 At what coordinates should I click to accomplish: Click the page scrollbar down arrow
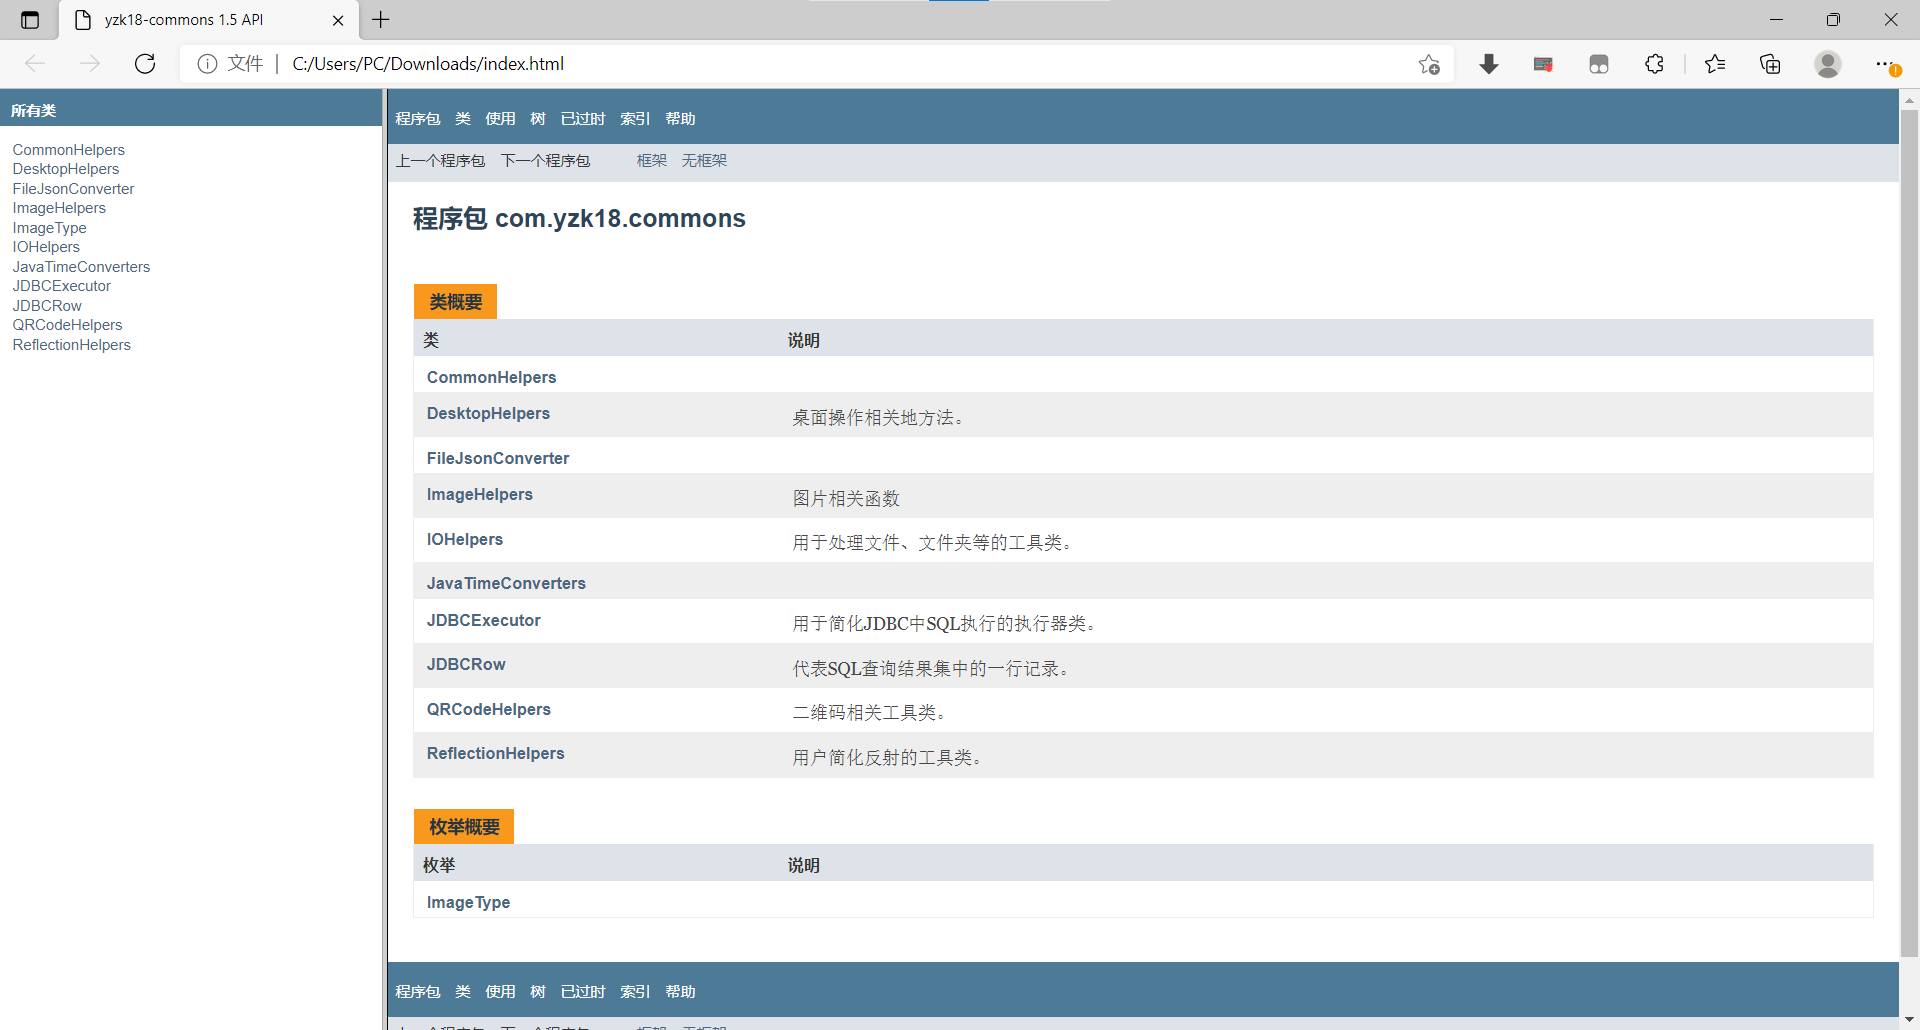pos(1909,1019)
